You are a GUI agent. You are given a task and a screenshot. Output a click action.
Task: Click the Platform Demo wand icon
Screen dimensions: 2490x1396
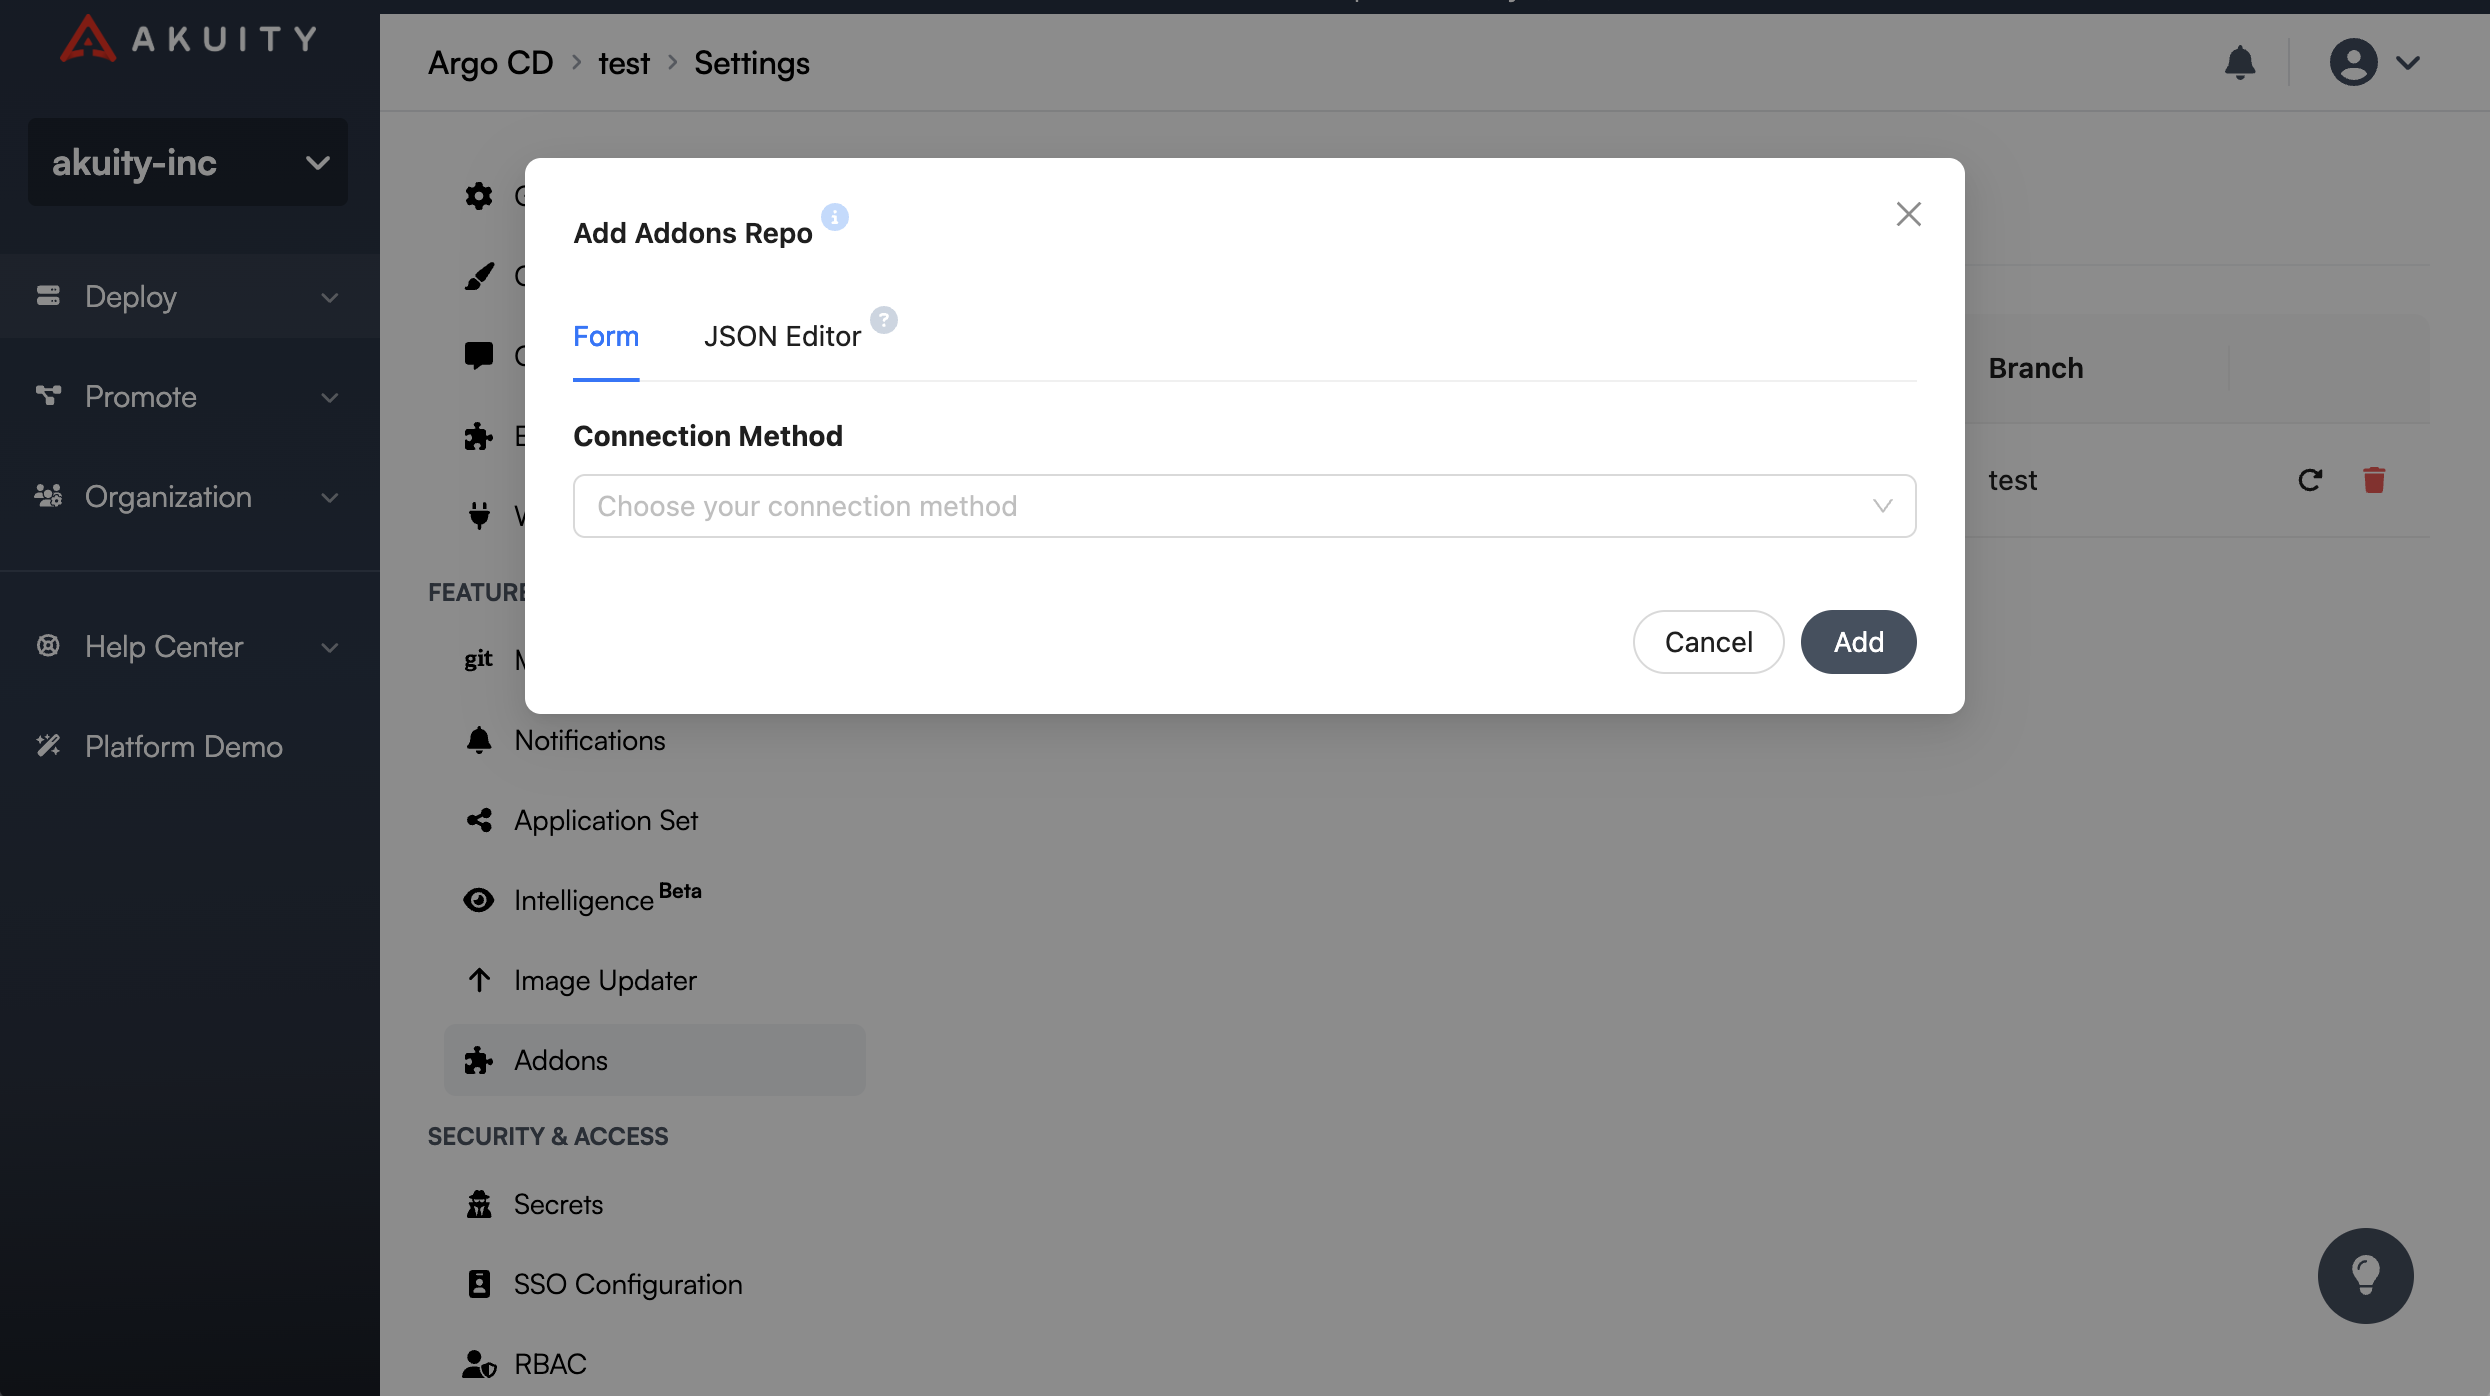[x=48, y=746]
